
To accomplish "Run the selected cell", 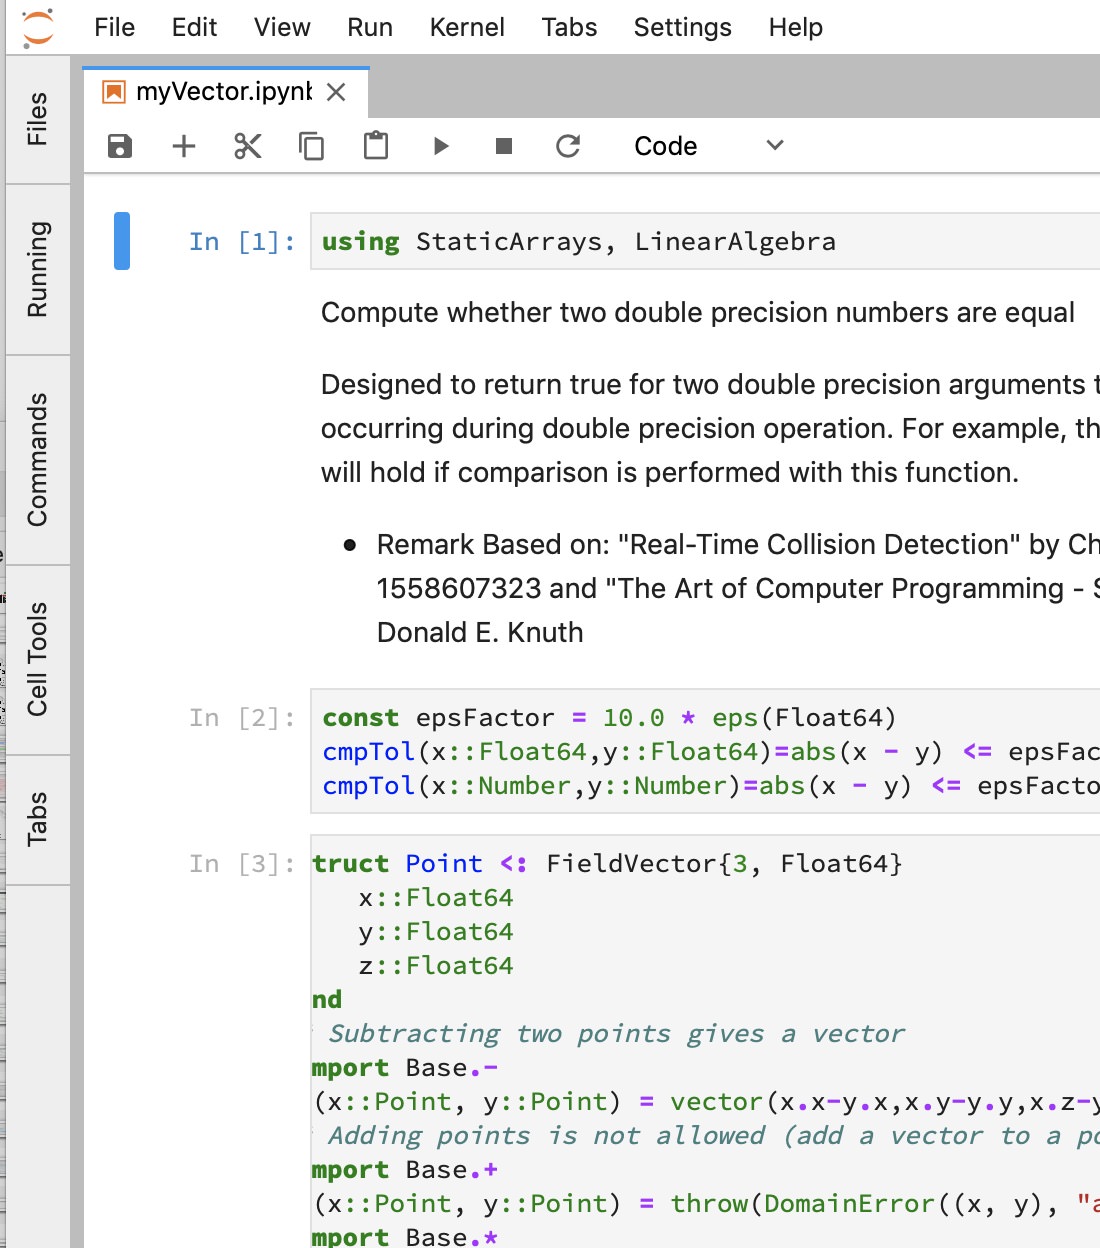I will pos(441,146).
